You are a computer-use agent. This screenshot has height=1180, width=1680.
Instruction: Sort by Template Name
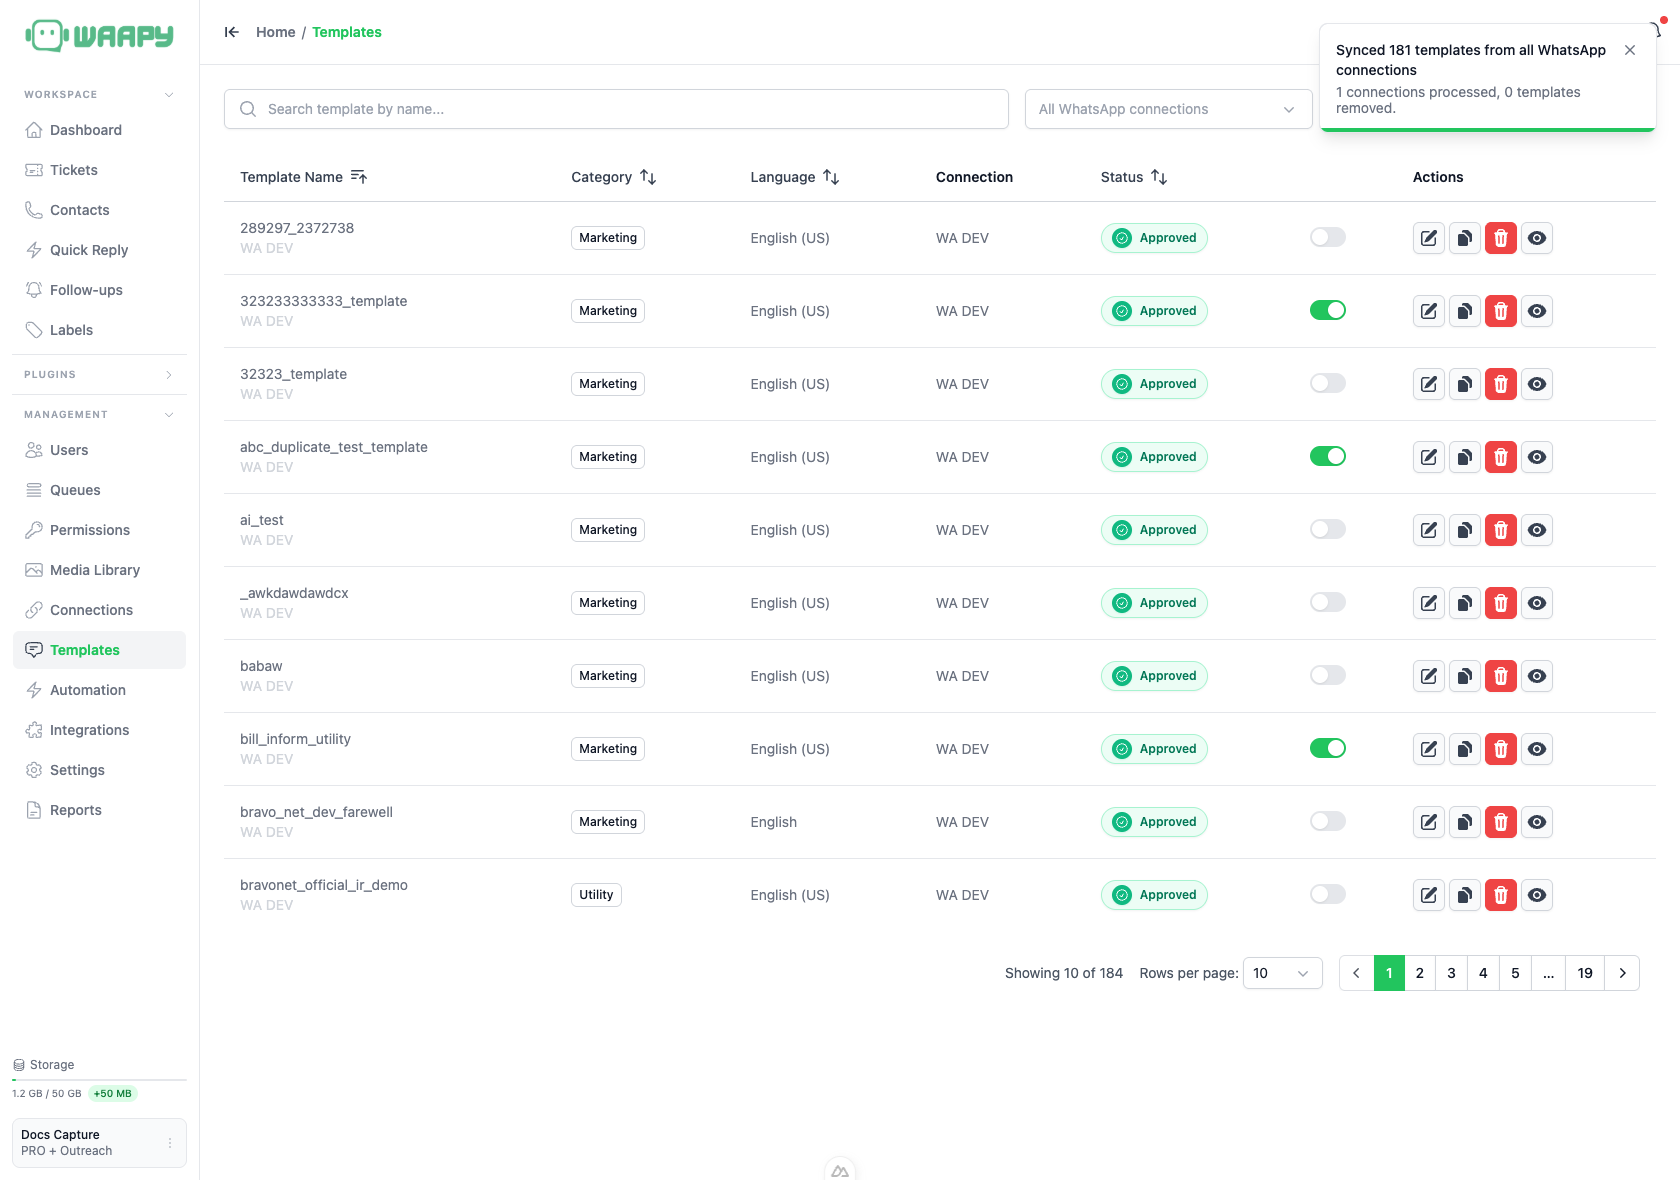tap(304, 177)
